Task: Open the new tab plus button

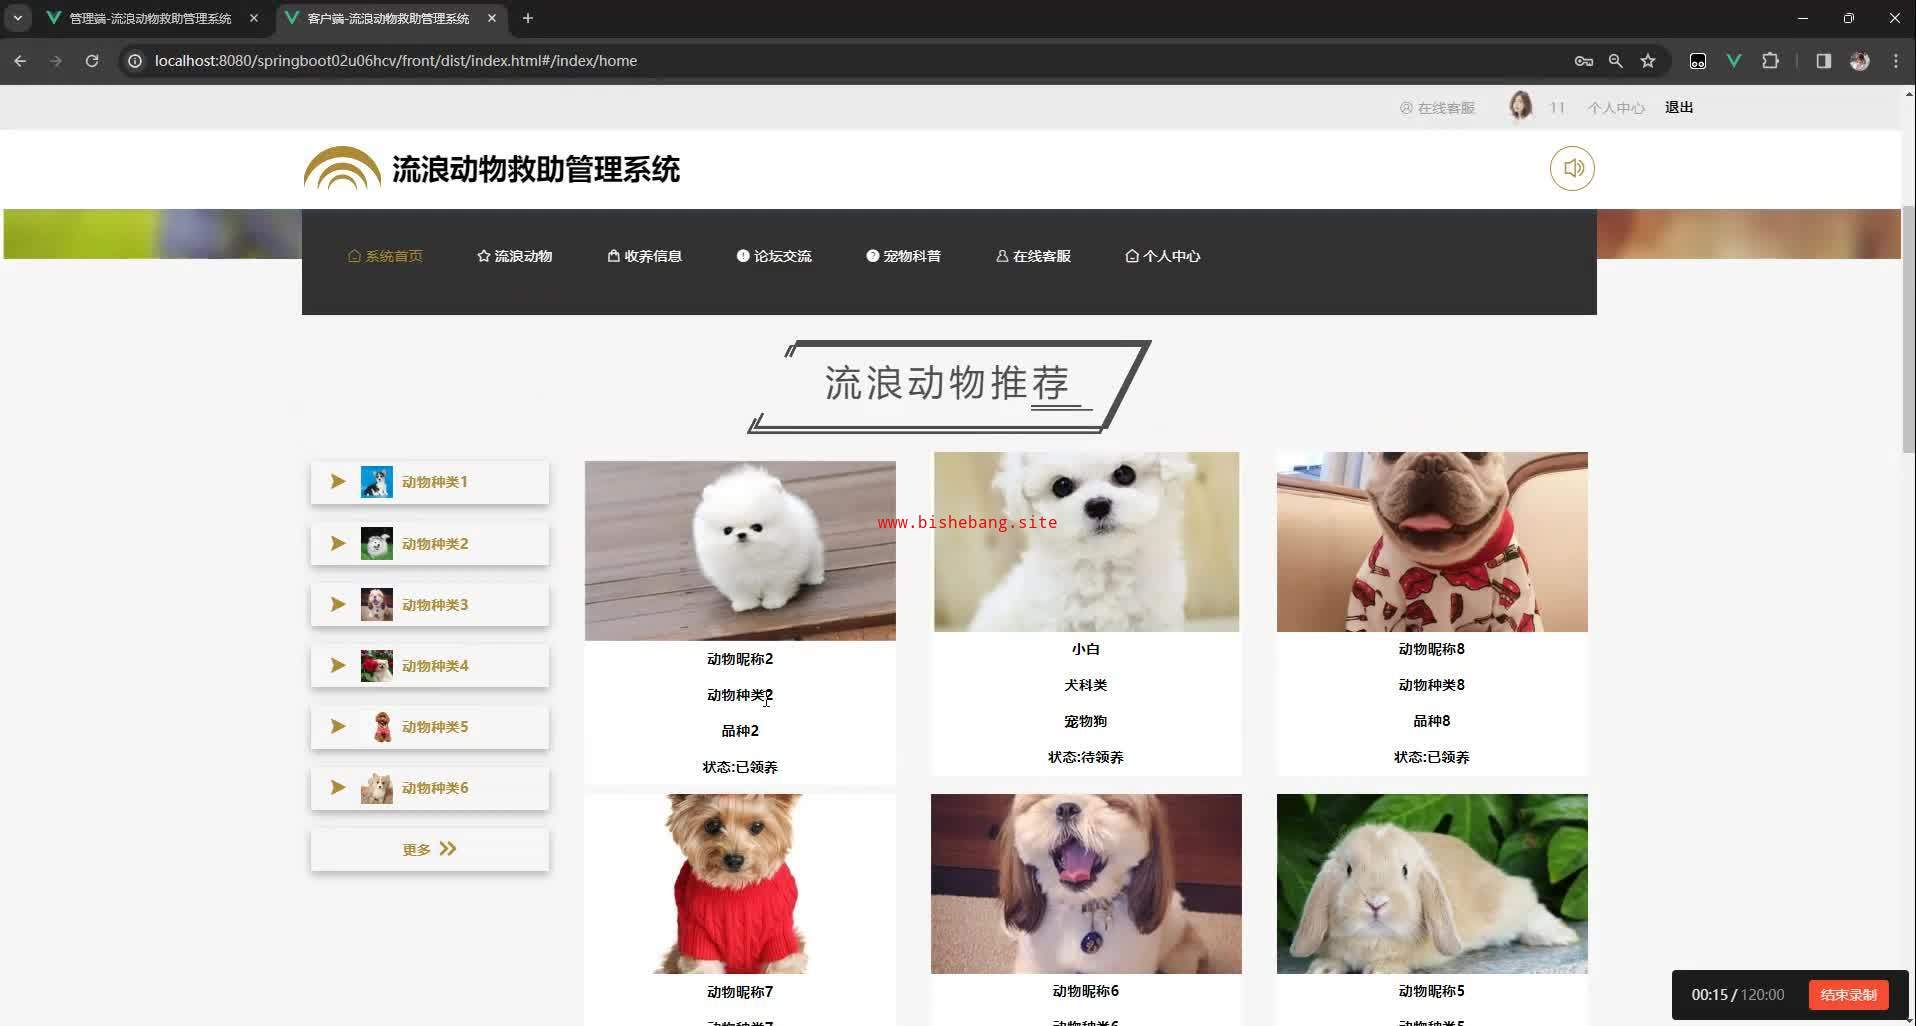Action: pos(528,18)
